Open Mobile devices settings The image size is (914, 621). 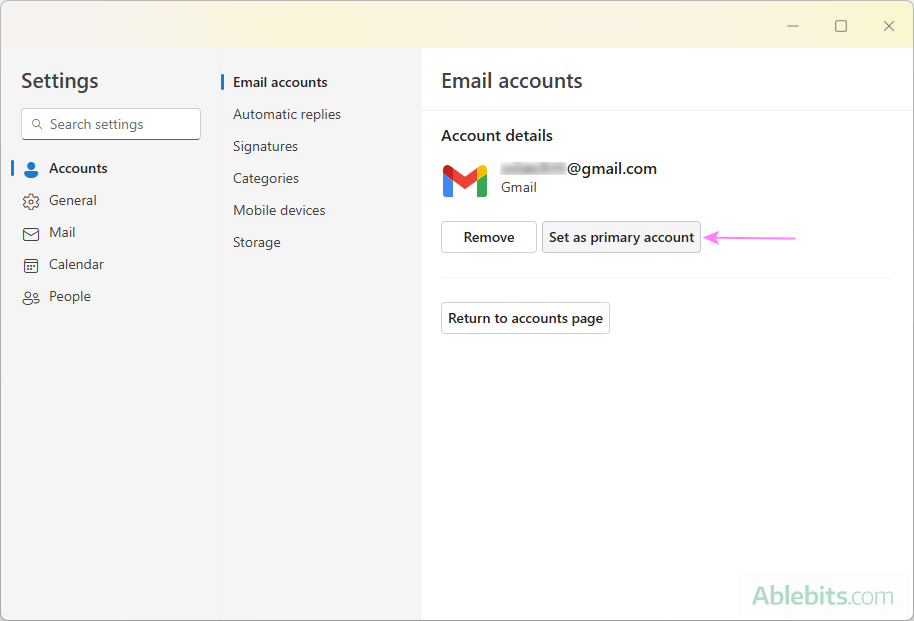coord(279,210)
